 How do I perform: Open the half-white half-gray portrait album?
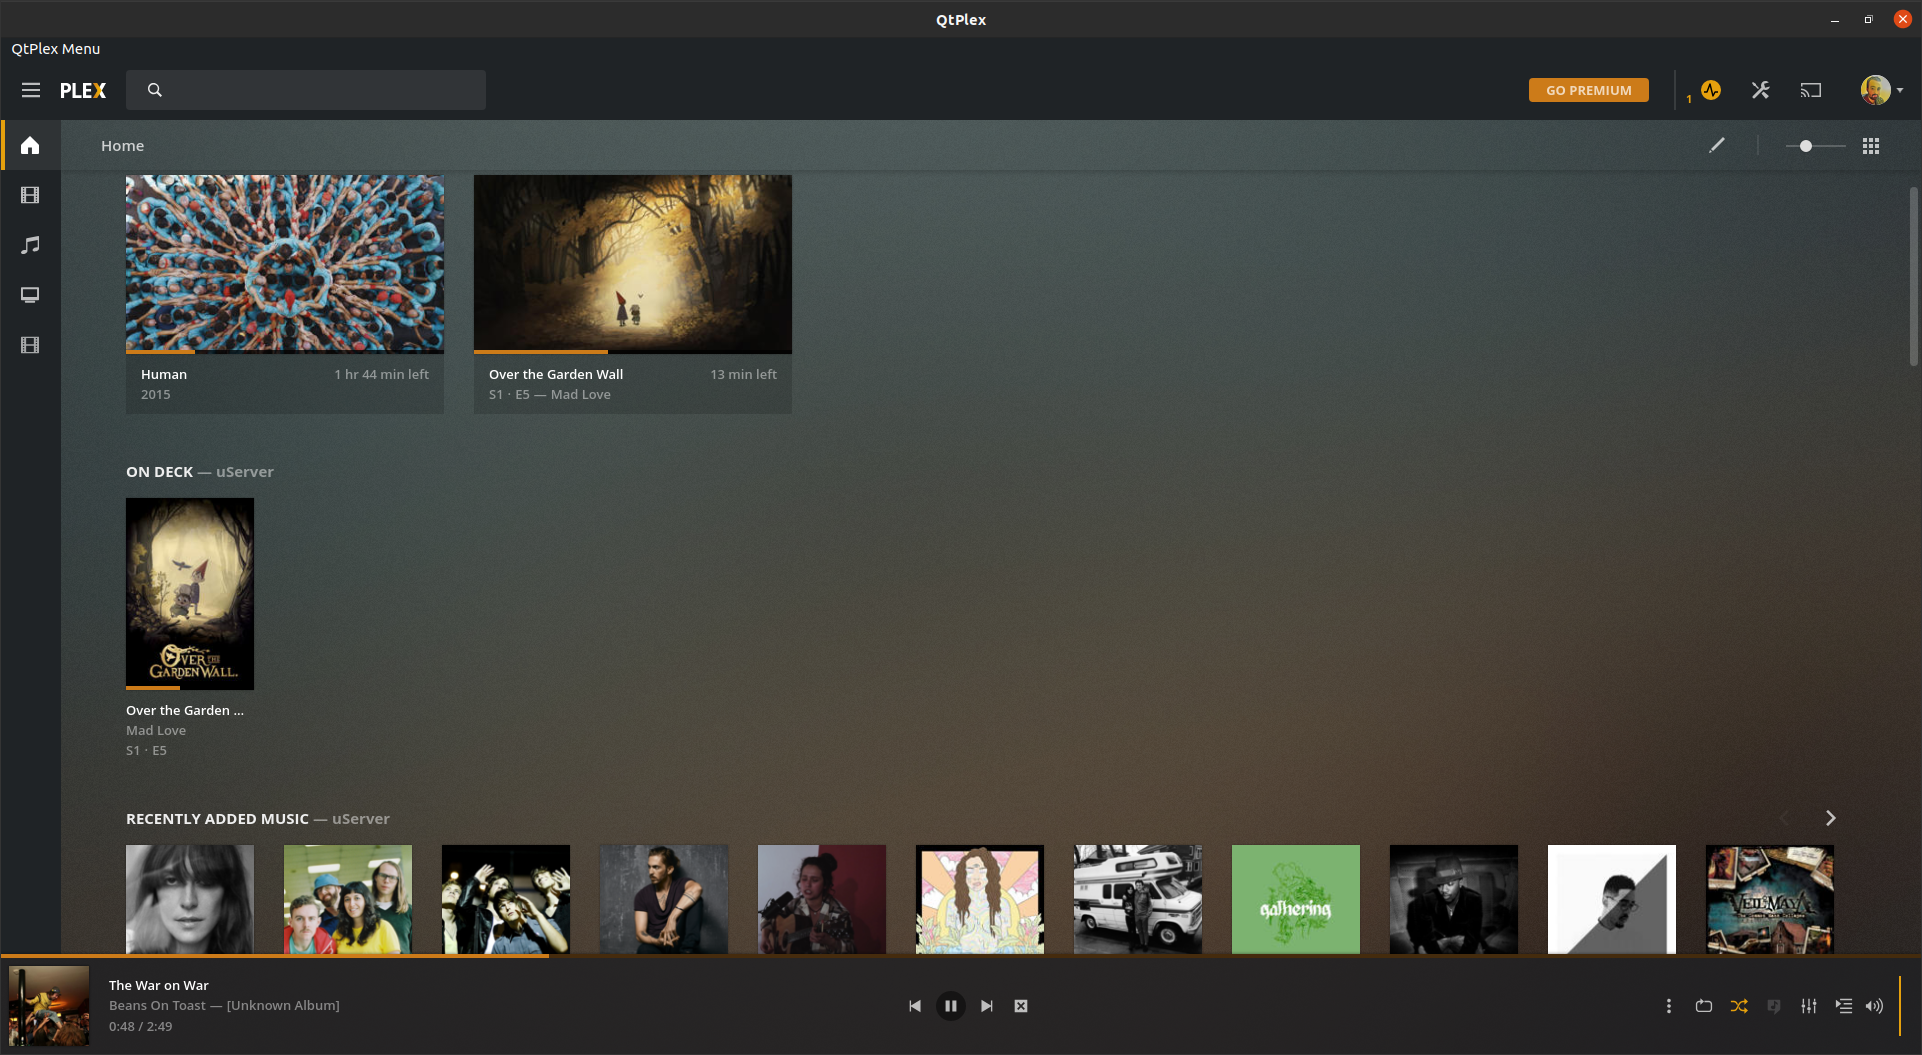point(1612,899)
